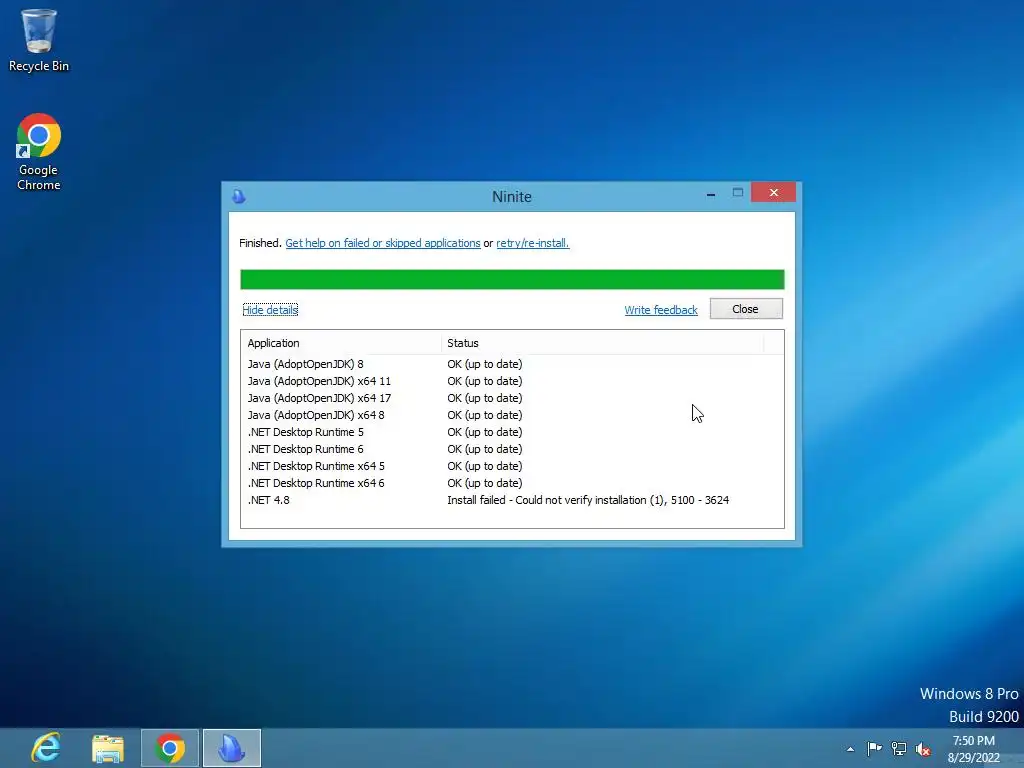1024x768 pixels.
Task: Select the Java (AdoptOpenJDK) x64 11 row
Action: point(512,381)
